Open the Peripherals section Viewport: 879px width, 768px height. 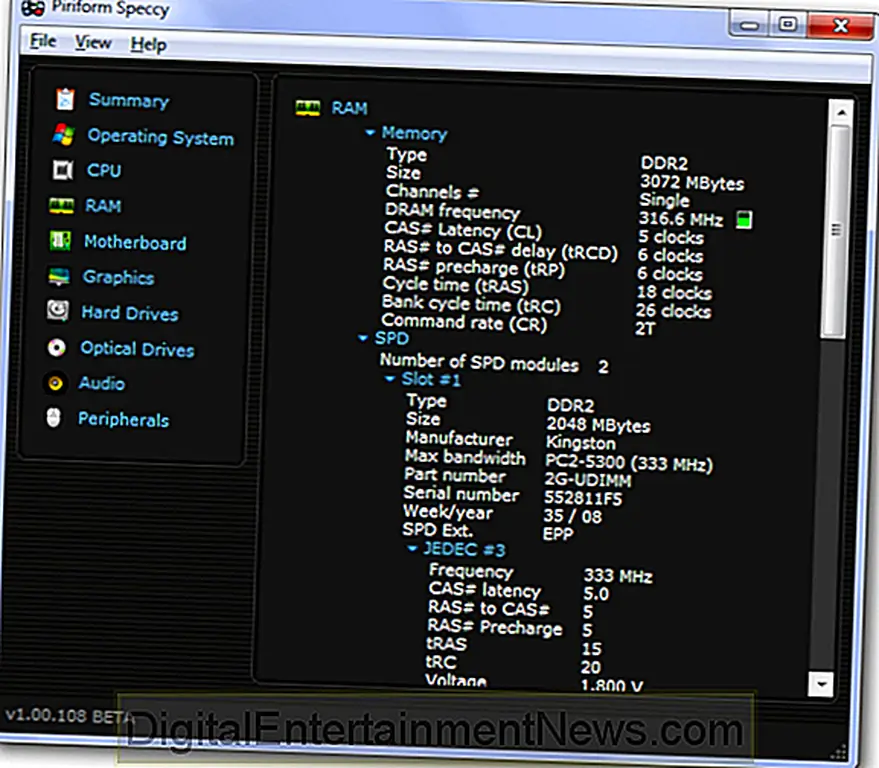pos(123,419)
